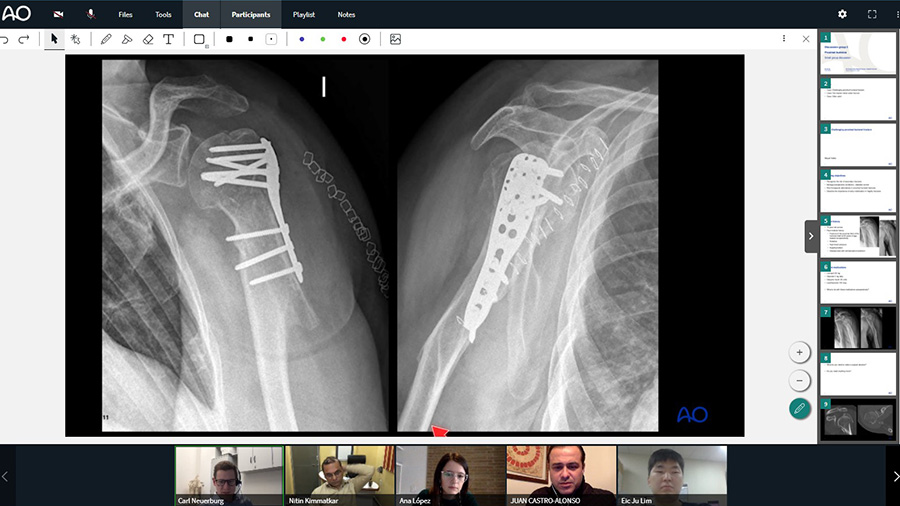
Task: Click the redo arrow
Action: click(x=24, y=39)
